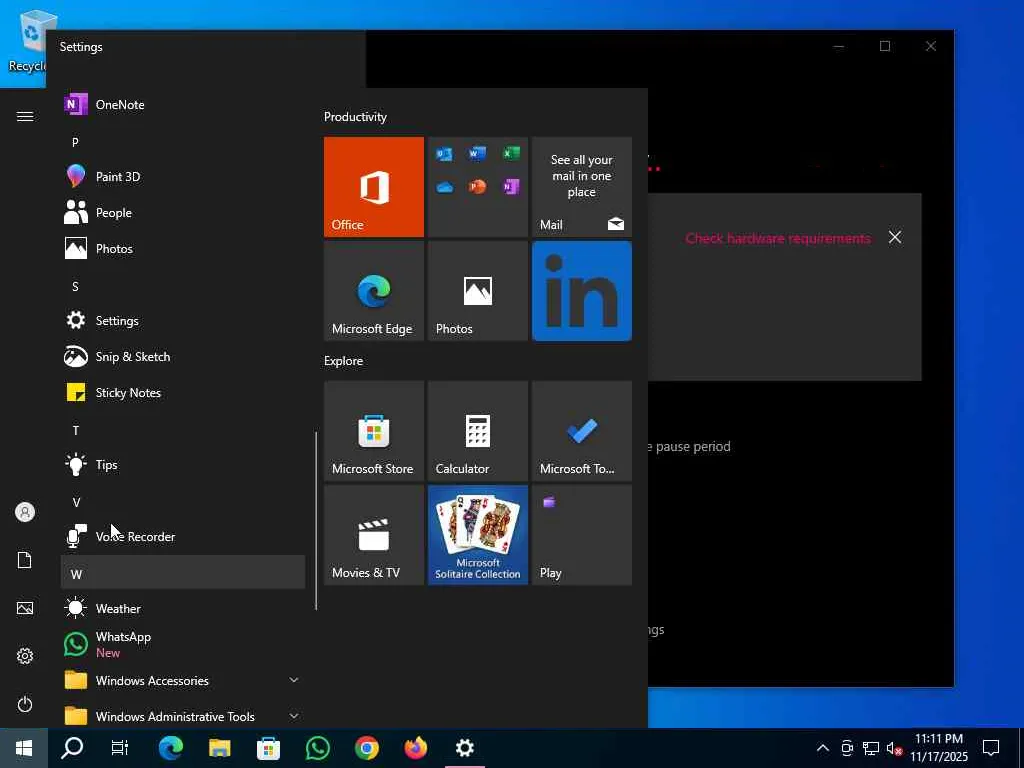Open Microsoft Edge from the taskbar
Viewport: 1024px width, 768px height.
click(x=170, y=748)
